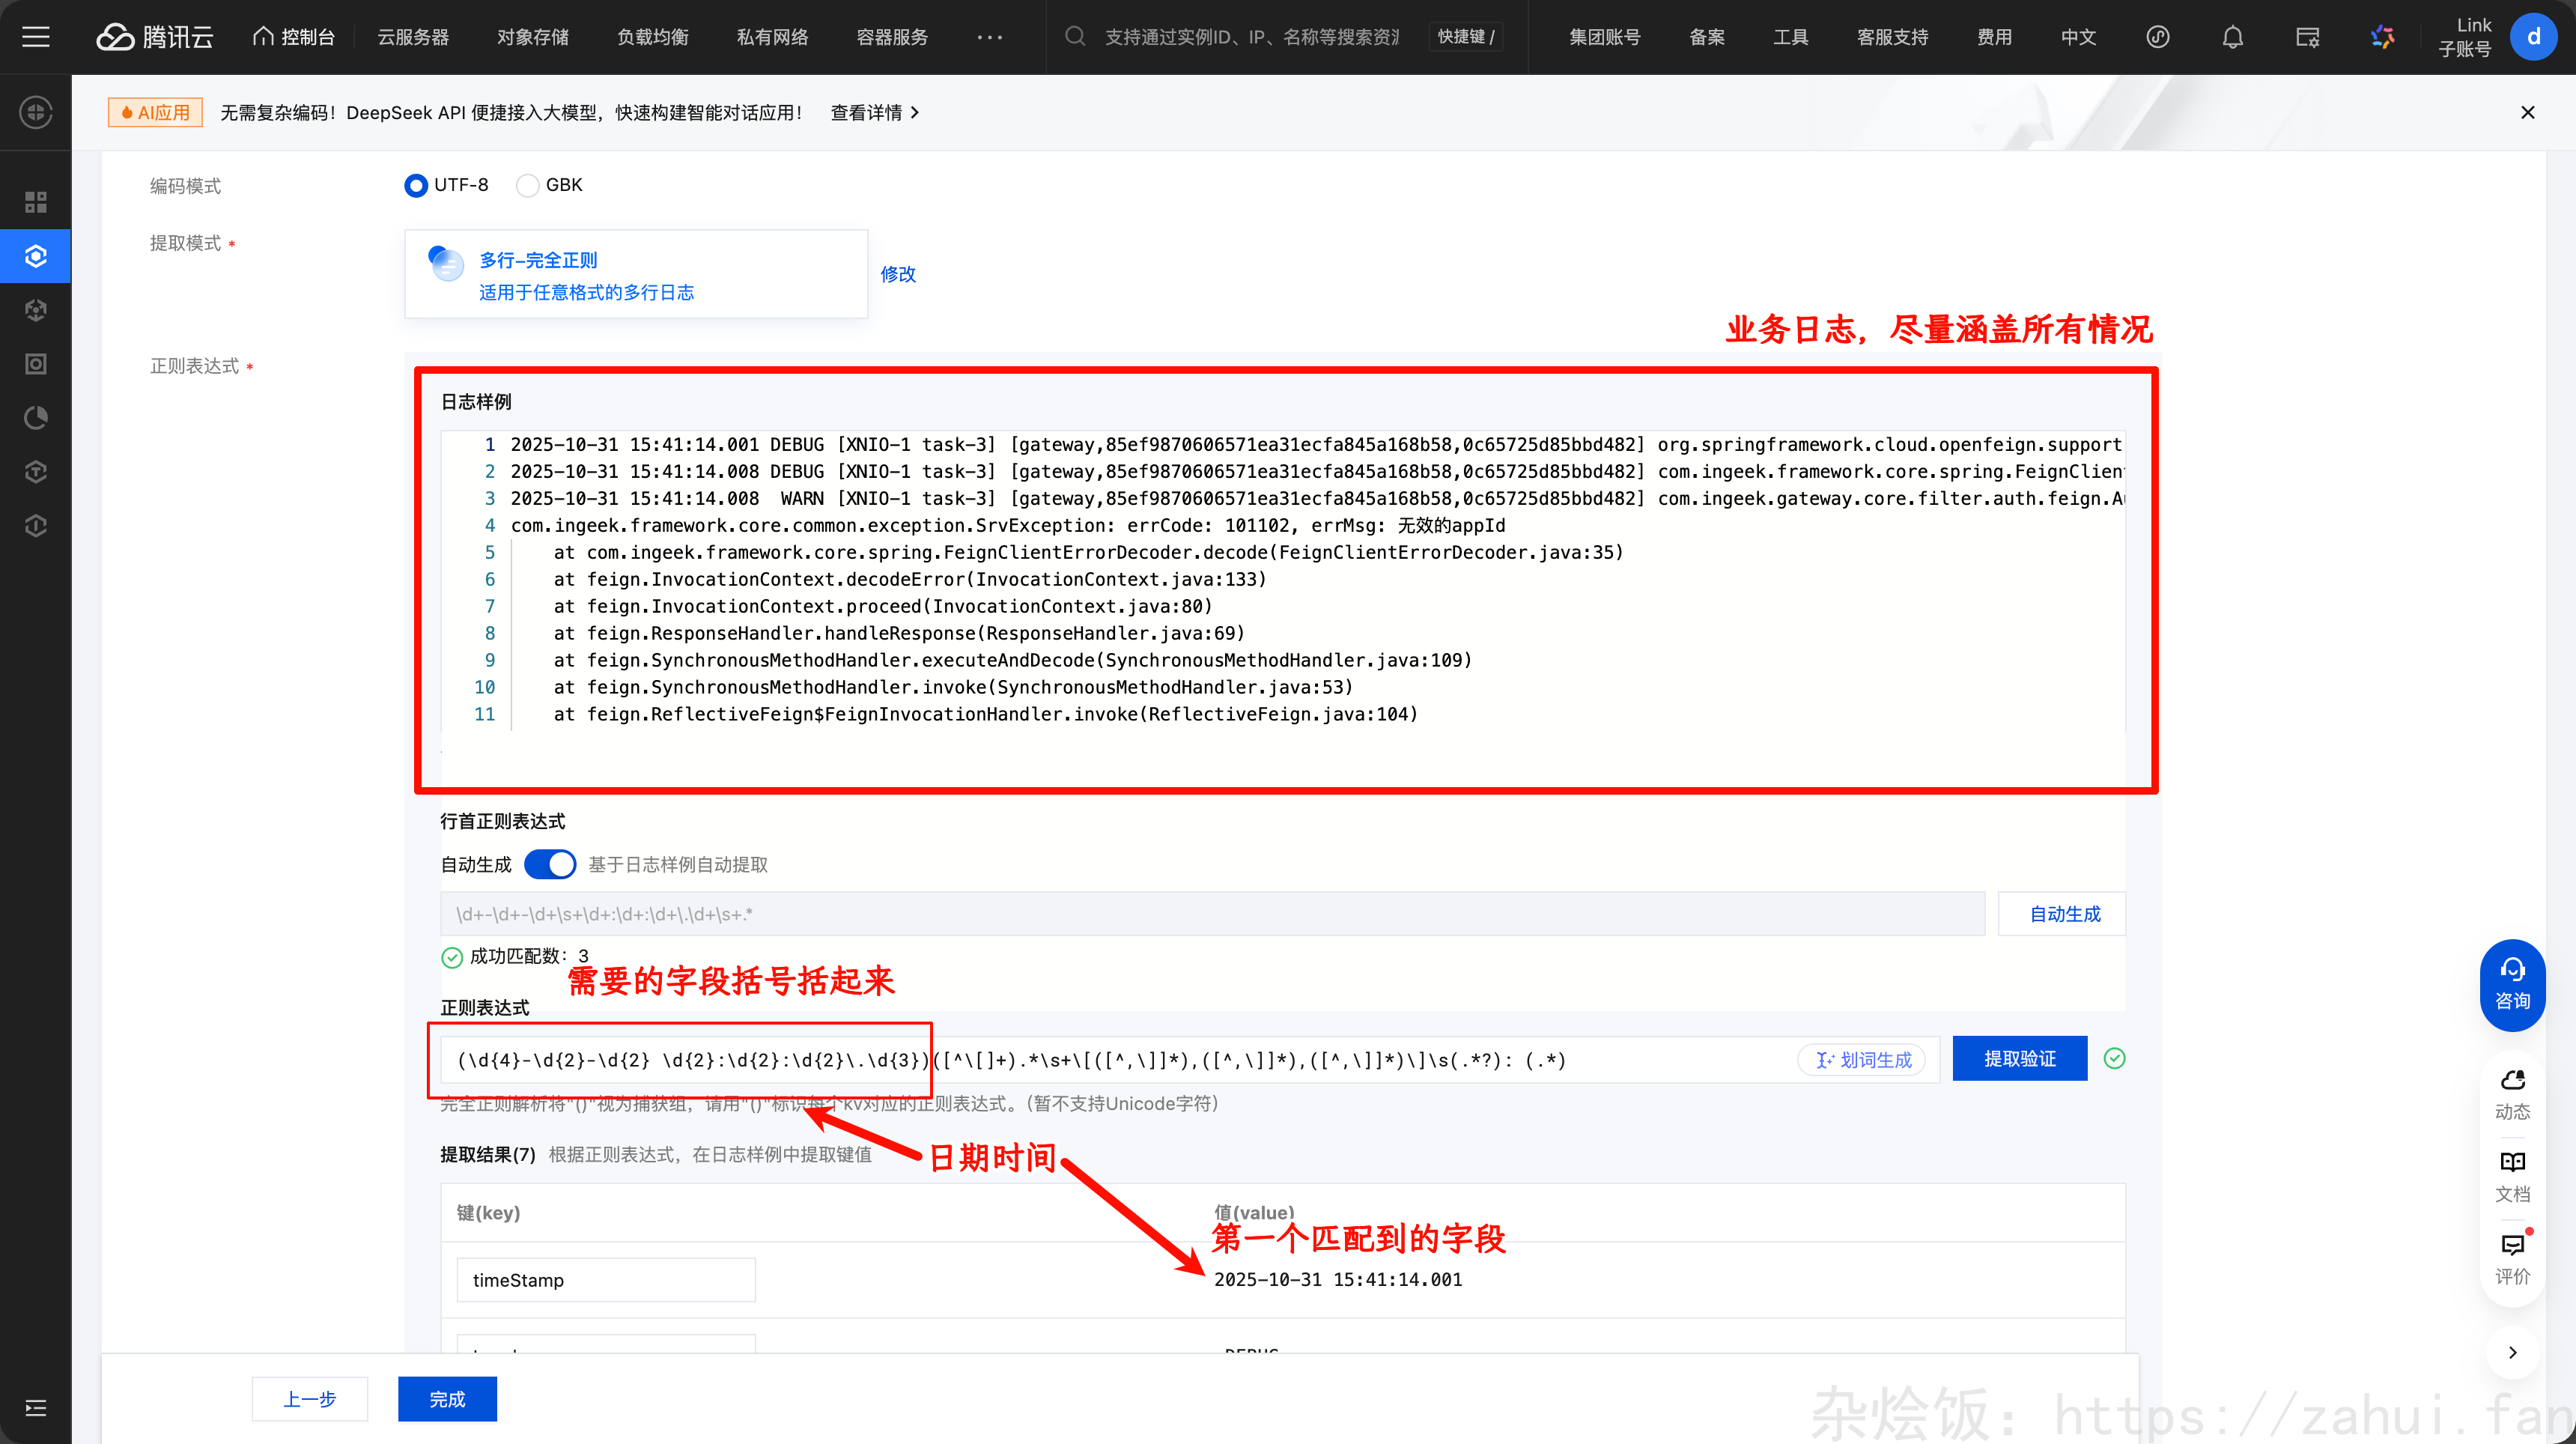
Task: Select the GBK encoding radio button
Action: (x=527, y=185)
